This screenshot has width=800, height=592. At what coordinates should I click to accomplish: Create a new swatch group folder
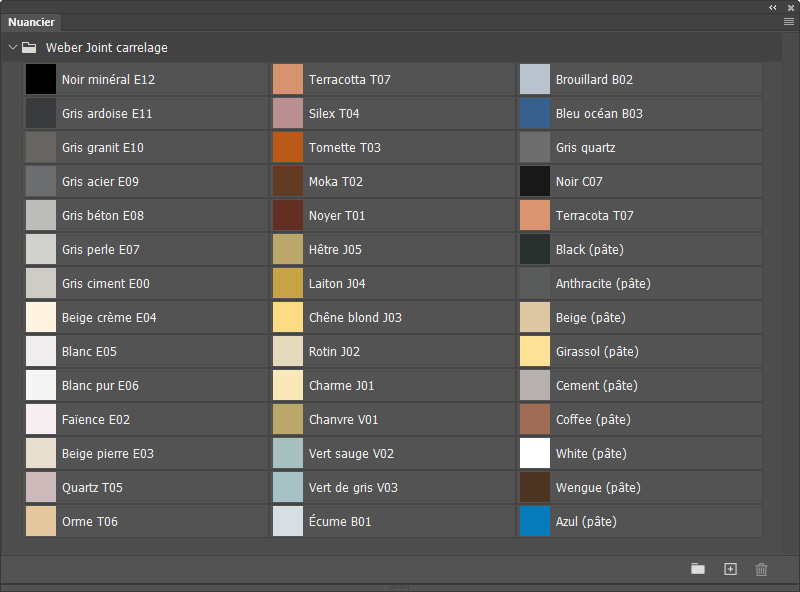(698, 569)
